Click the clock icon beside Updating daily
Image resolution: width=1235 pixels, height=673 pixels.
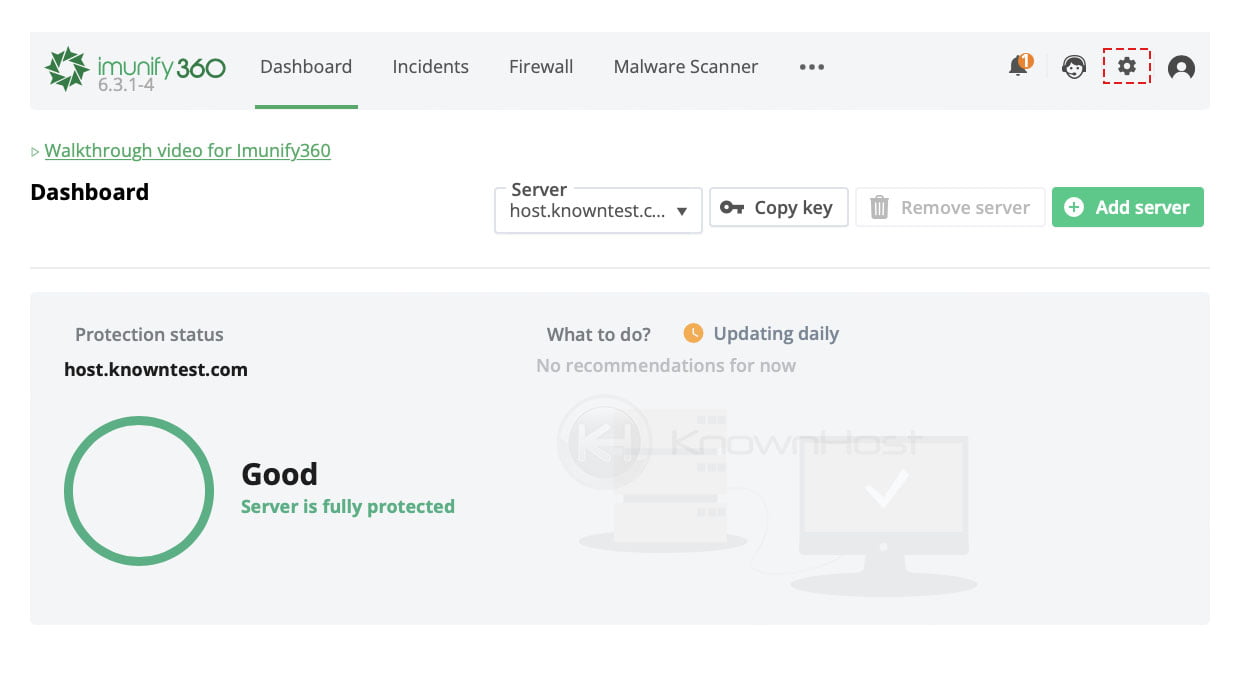pyautogui.click(x=693, y=333)
